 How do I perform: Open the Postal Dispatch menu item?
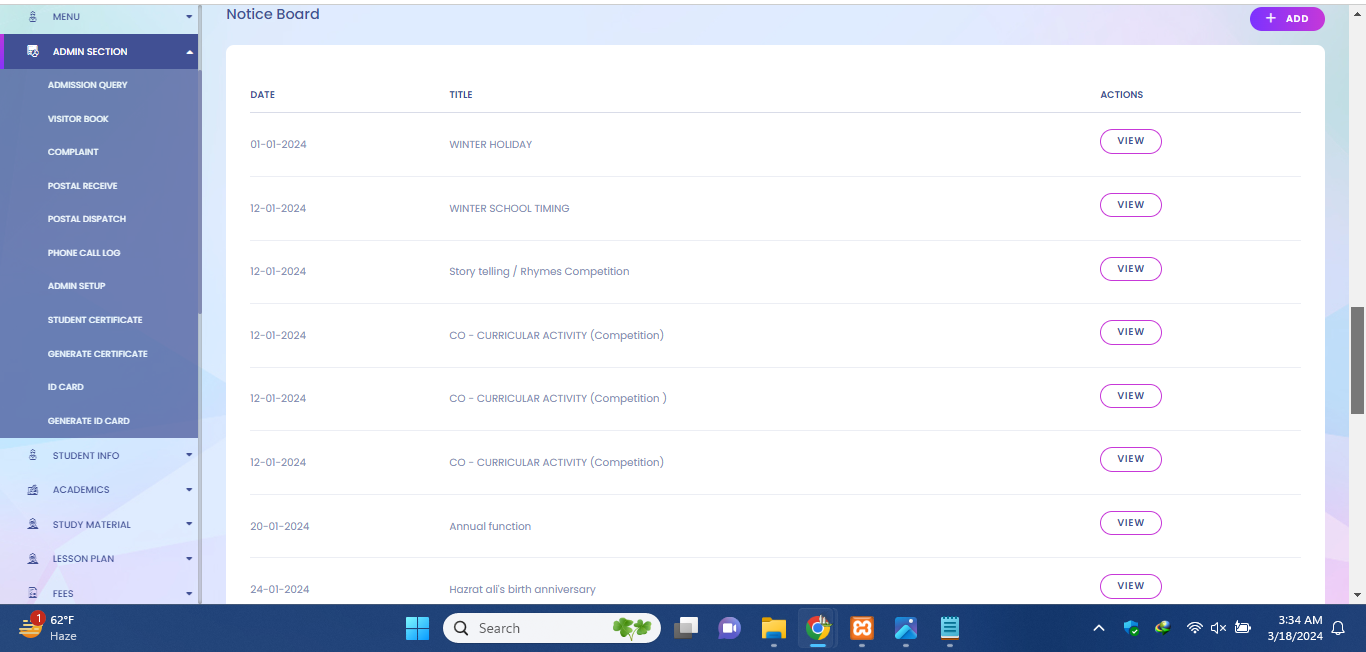pyautogui.click(x=87, y=219)
